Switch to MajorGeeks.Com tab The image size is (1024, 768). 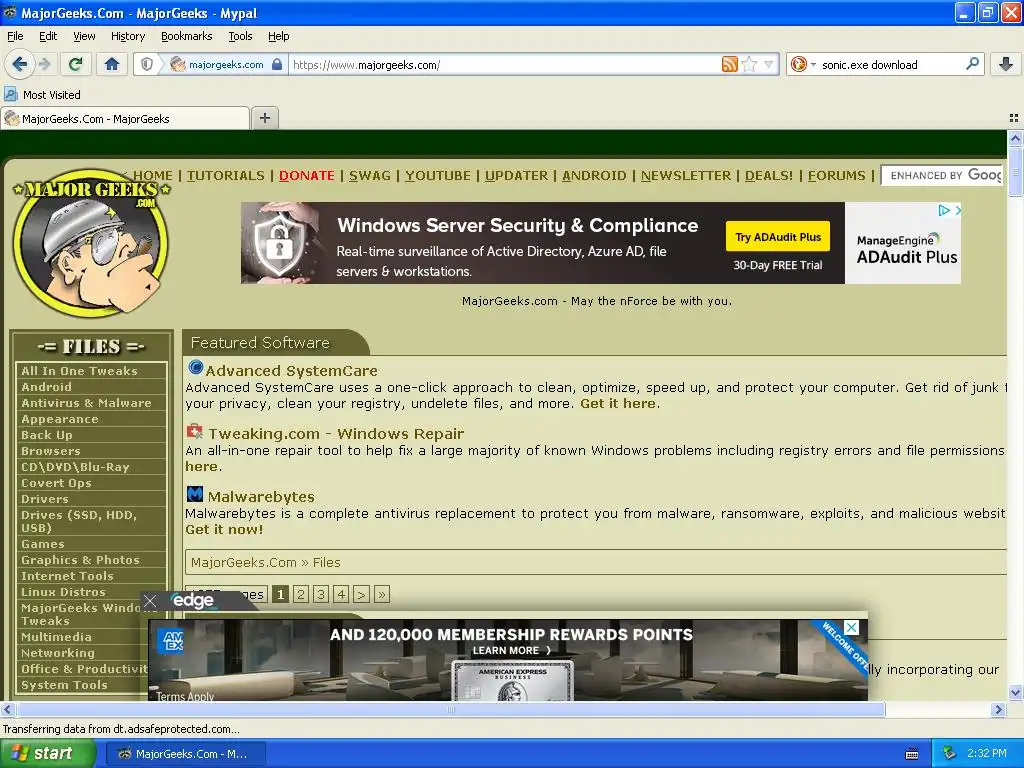pyautogui.click(x=125, y=118)
